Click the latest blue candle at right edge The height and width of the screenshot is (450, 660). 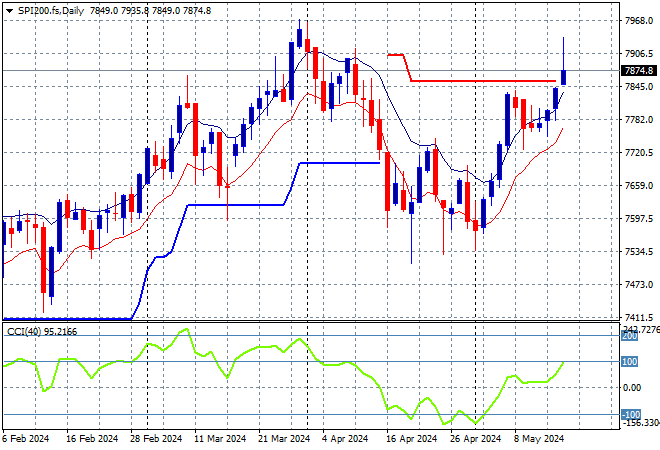click(x=564, y=76)
